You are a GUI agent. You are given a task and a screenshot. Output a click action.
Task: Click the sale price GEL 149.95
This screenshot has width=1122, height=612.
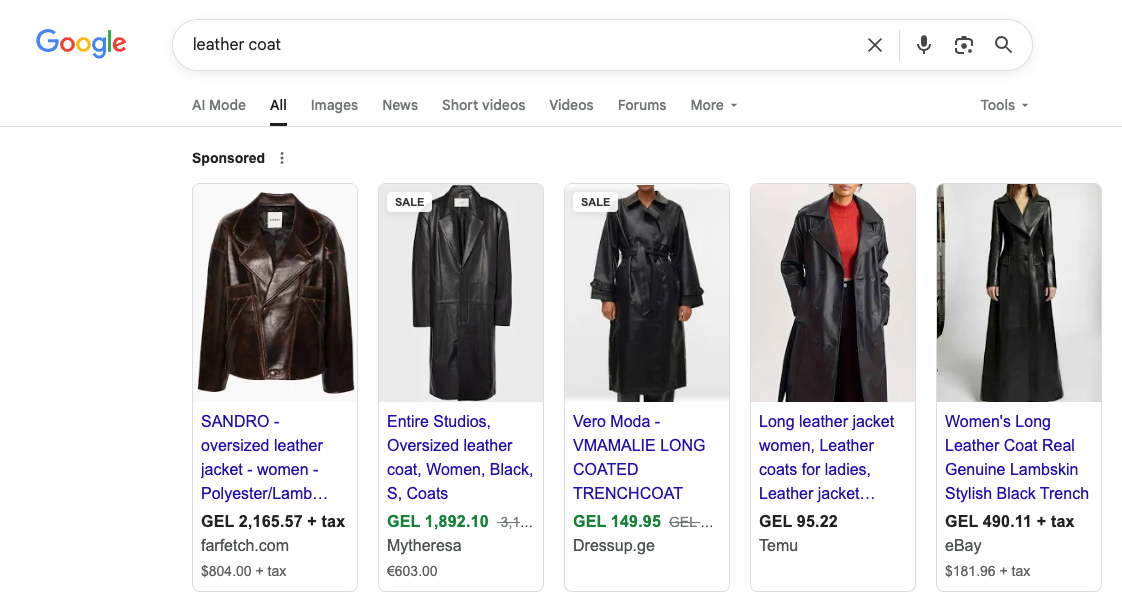617,521
